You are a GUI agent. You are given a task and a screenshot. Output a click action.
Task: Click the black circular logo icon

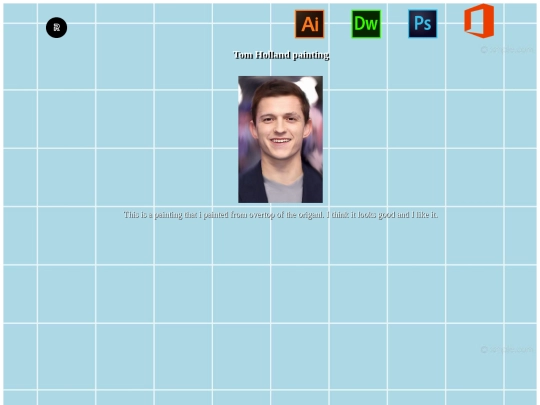pos(56,28)
